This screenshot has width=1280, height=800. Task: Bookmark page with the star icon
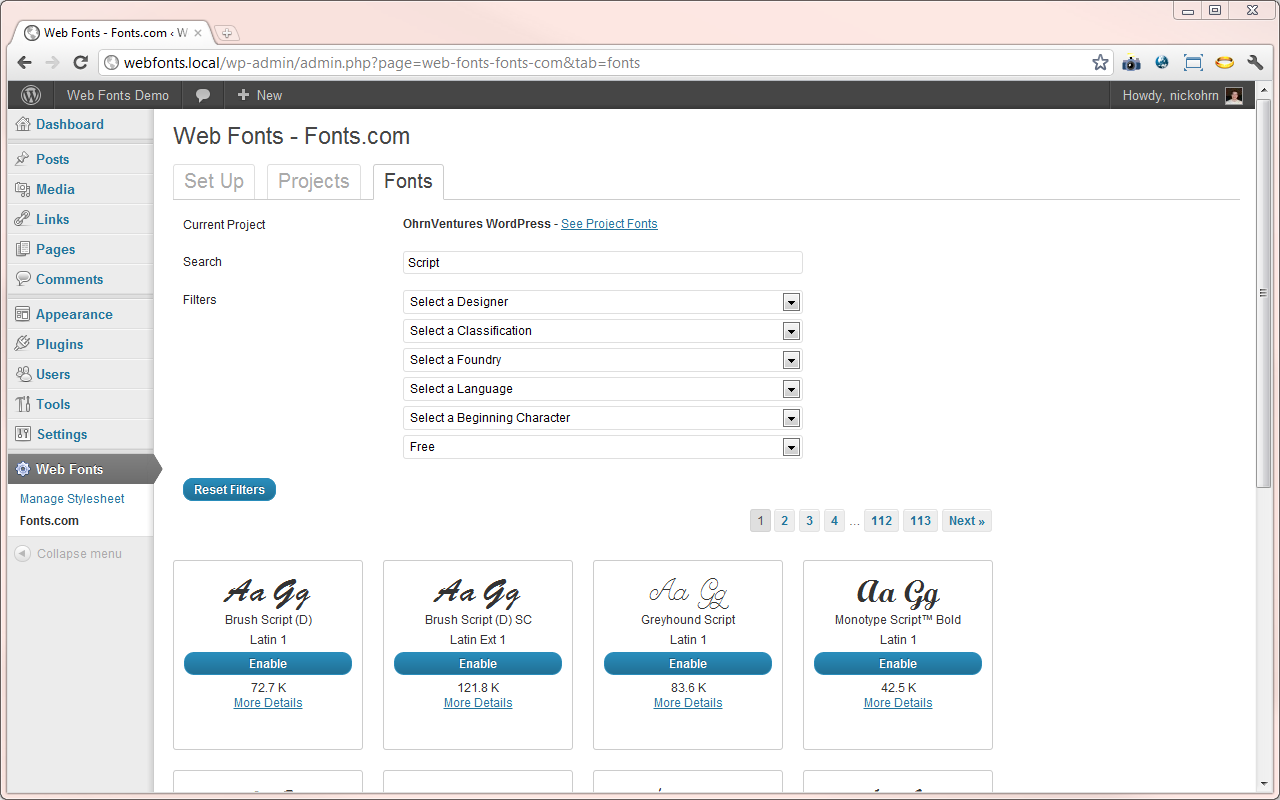tap(1100, 62)
